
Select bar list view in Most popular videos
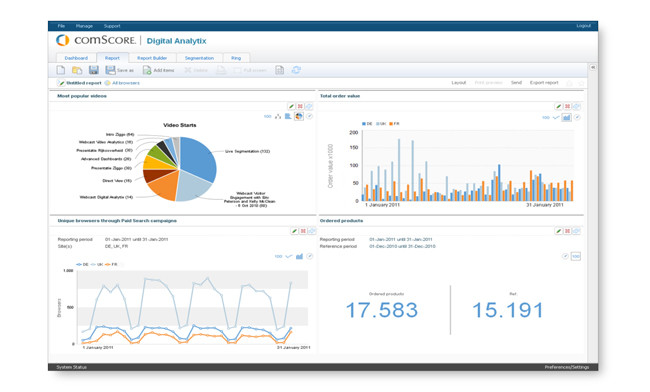coord(288,116)
